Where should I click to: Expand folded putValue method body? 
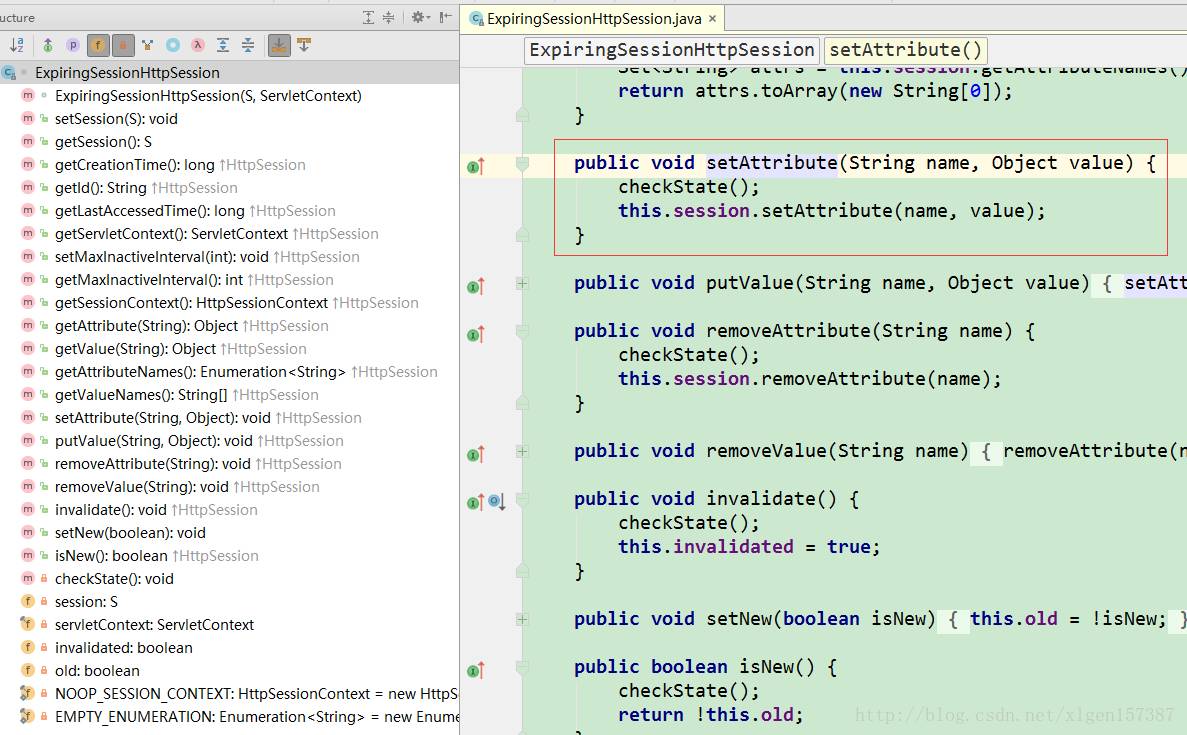[x=522, y=284]
